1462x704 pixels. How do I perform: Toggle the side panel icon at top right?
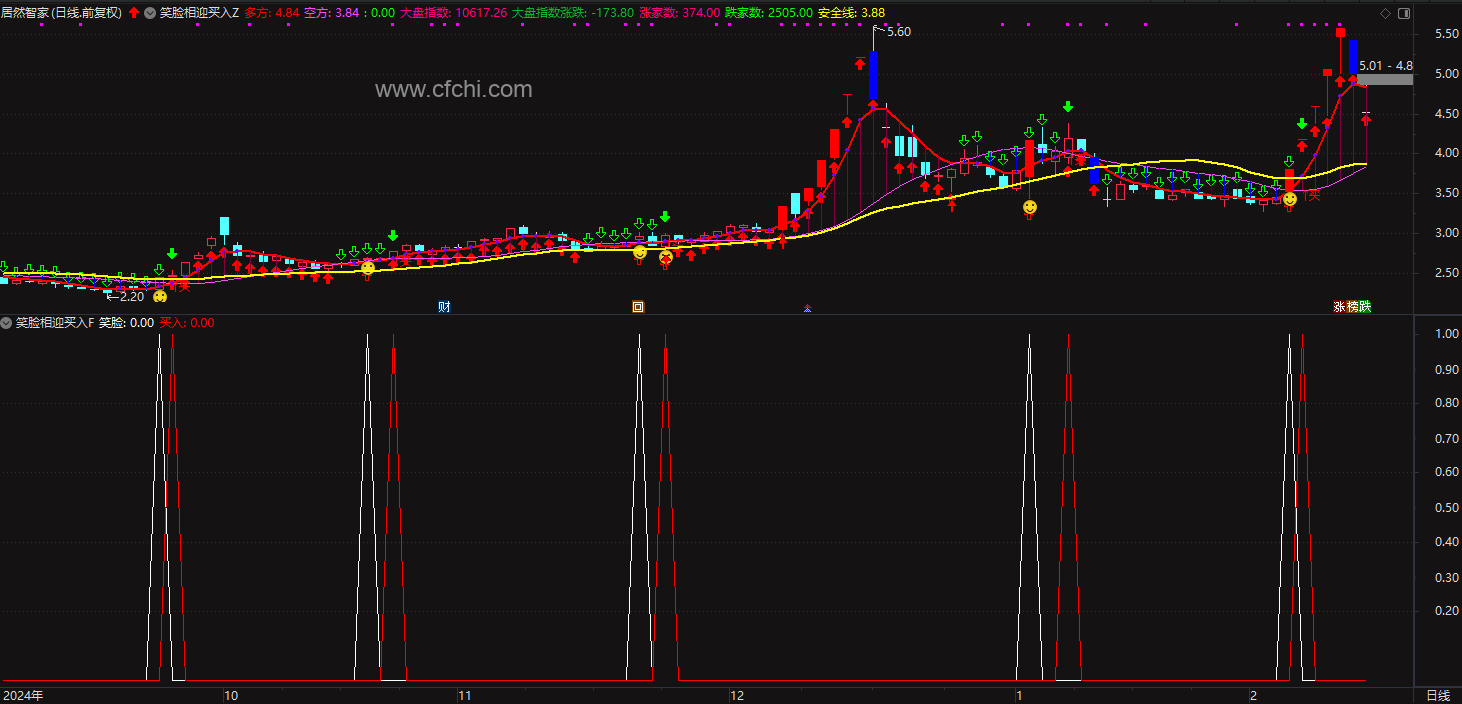(1403, 13)
